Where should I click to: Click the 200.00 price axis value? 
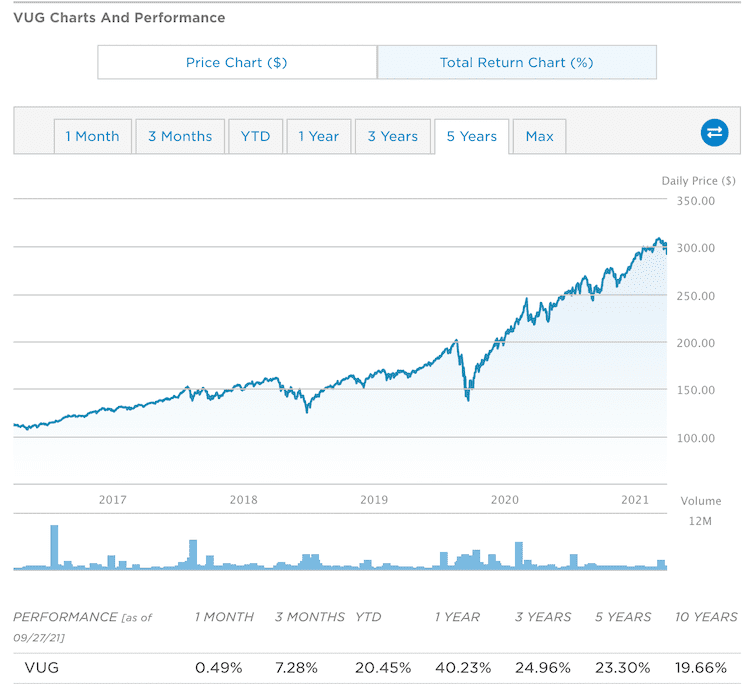pyautogui.click(x=695, y=343)
